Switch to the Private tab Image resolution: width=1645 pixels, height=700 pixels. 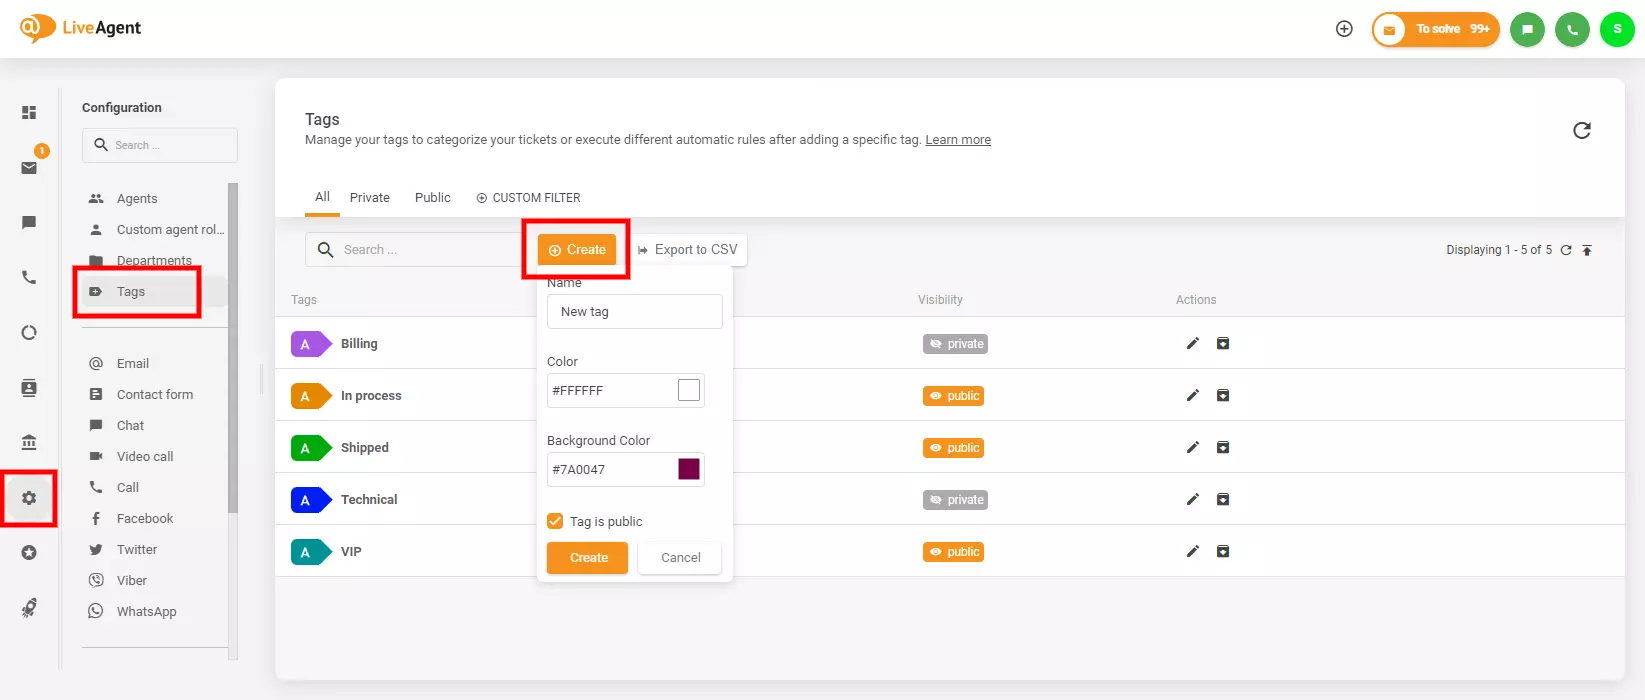tap(369, 198)
